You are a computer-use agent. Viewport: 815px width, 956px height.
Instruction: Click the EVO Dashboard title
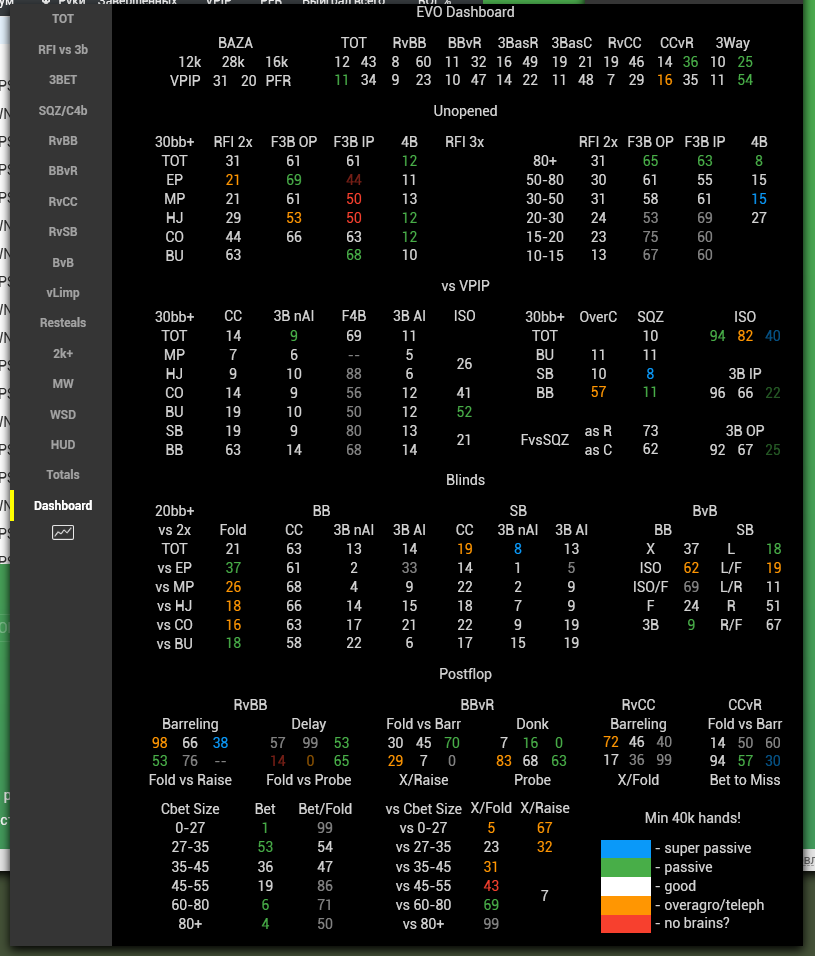(x=465, y=12)
